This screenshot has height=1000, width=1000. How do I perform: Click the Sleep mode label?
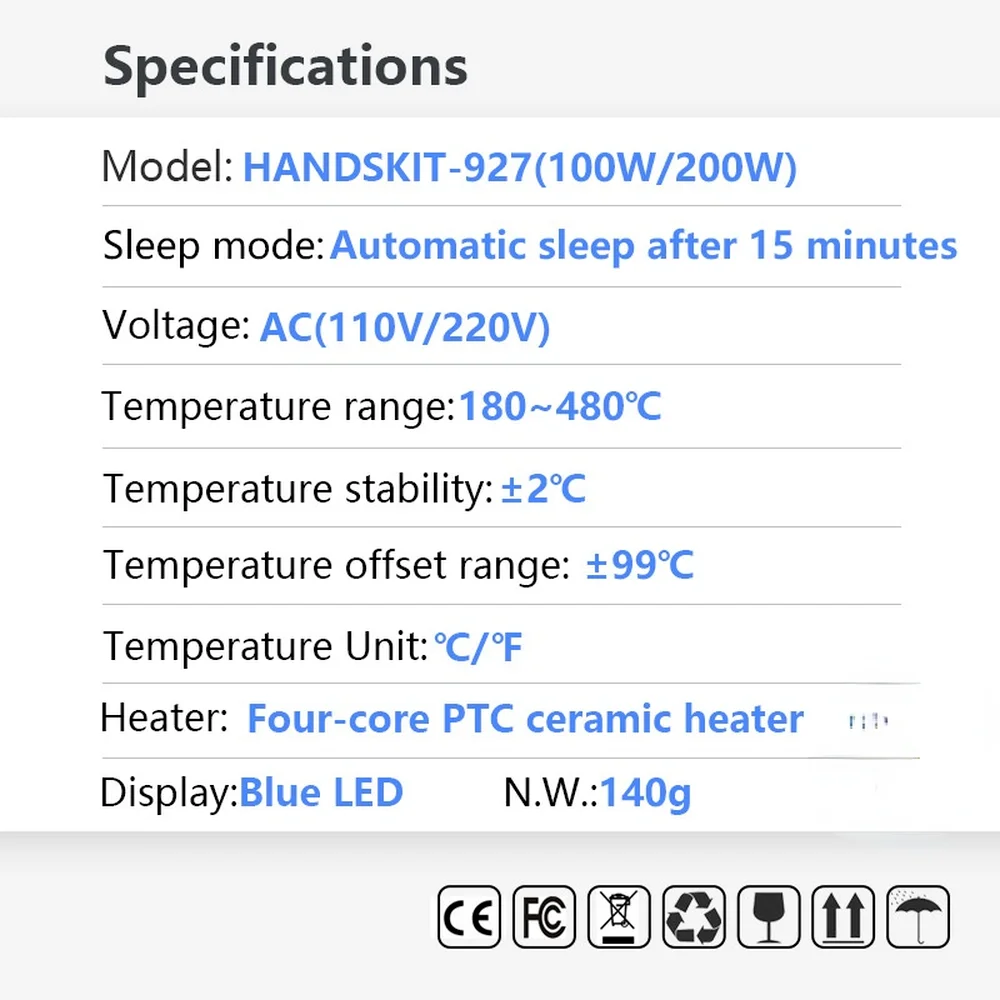[x=213, y=245]
